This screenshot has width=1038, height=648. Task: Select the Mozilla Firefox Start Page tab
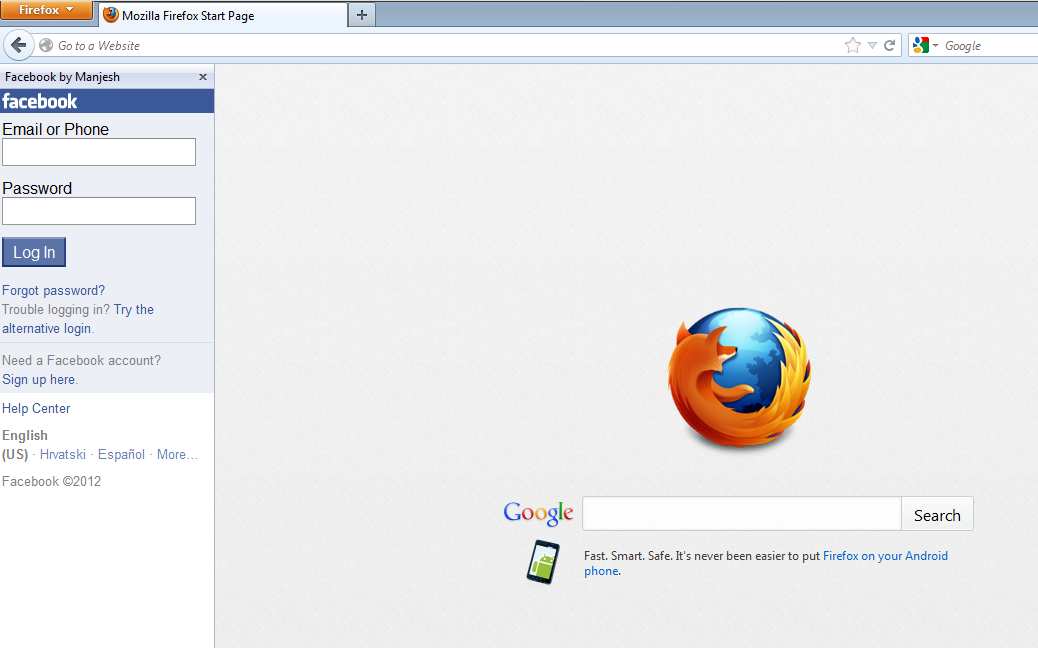click(x=223, y=15)
